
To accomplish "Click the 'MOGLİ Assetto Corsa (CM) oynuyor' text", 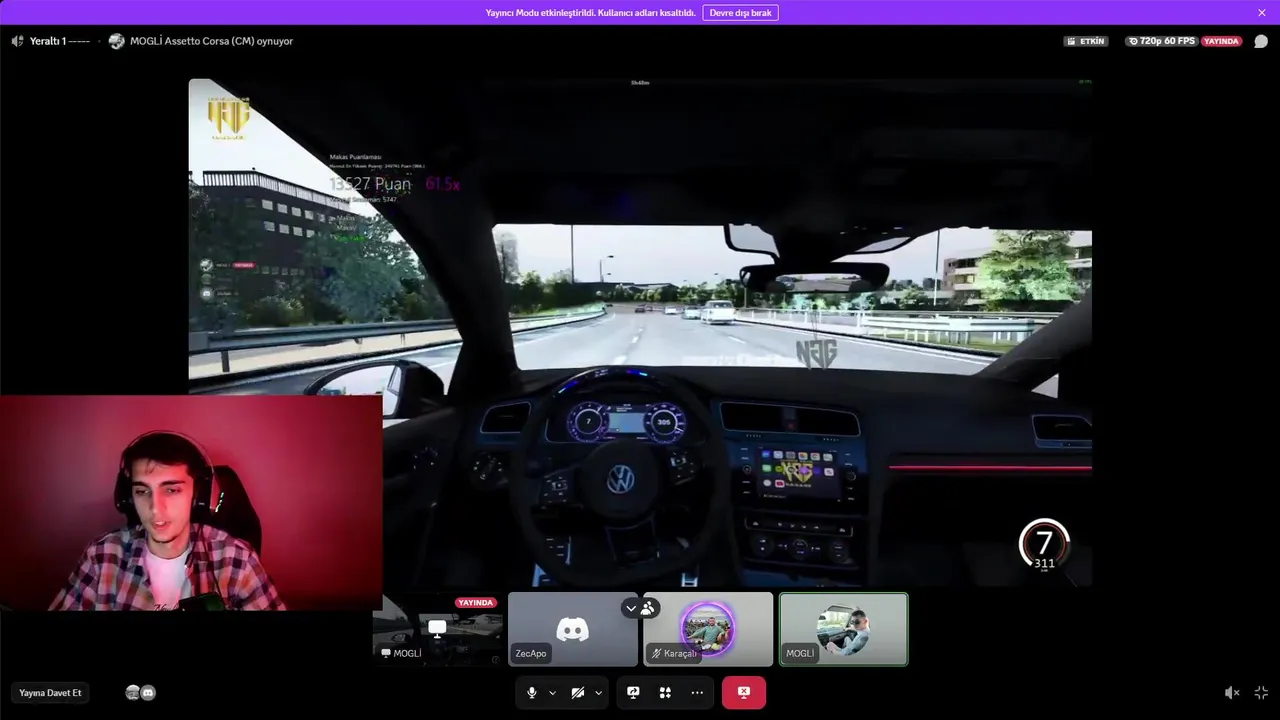I will click(x=211, y=41).
